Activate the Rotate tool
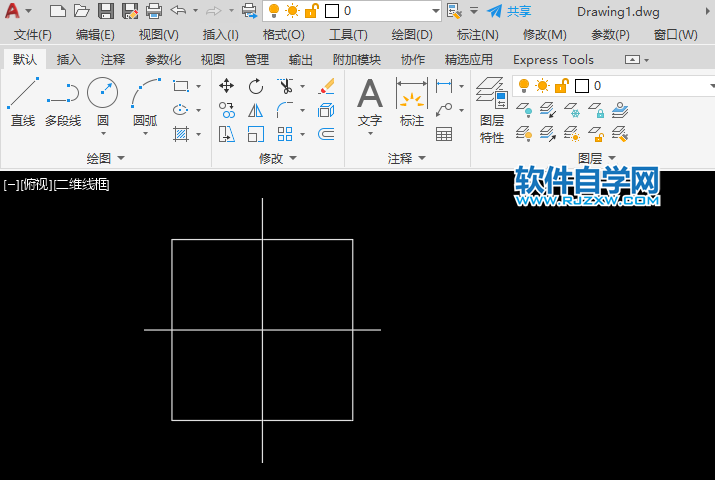This screenshot has height=480, width=715. pos(256,86)
